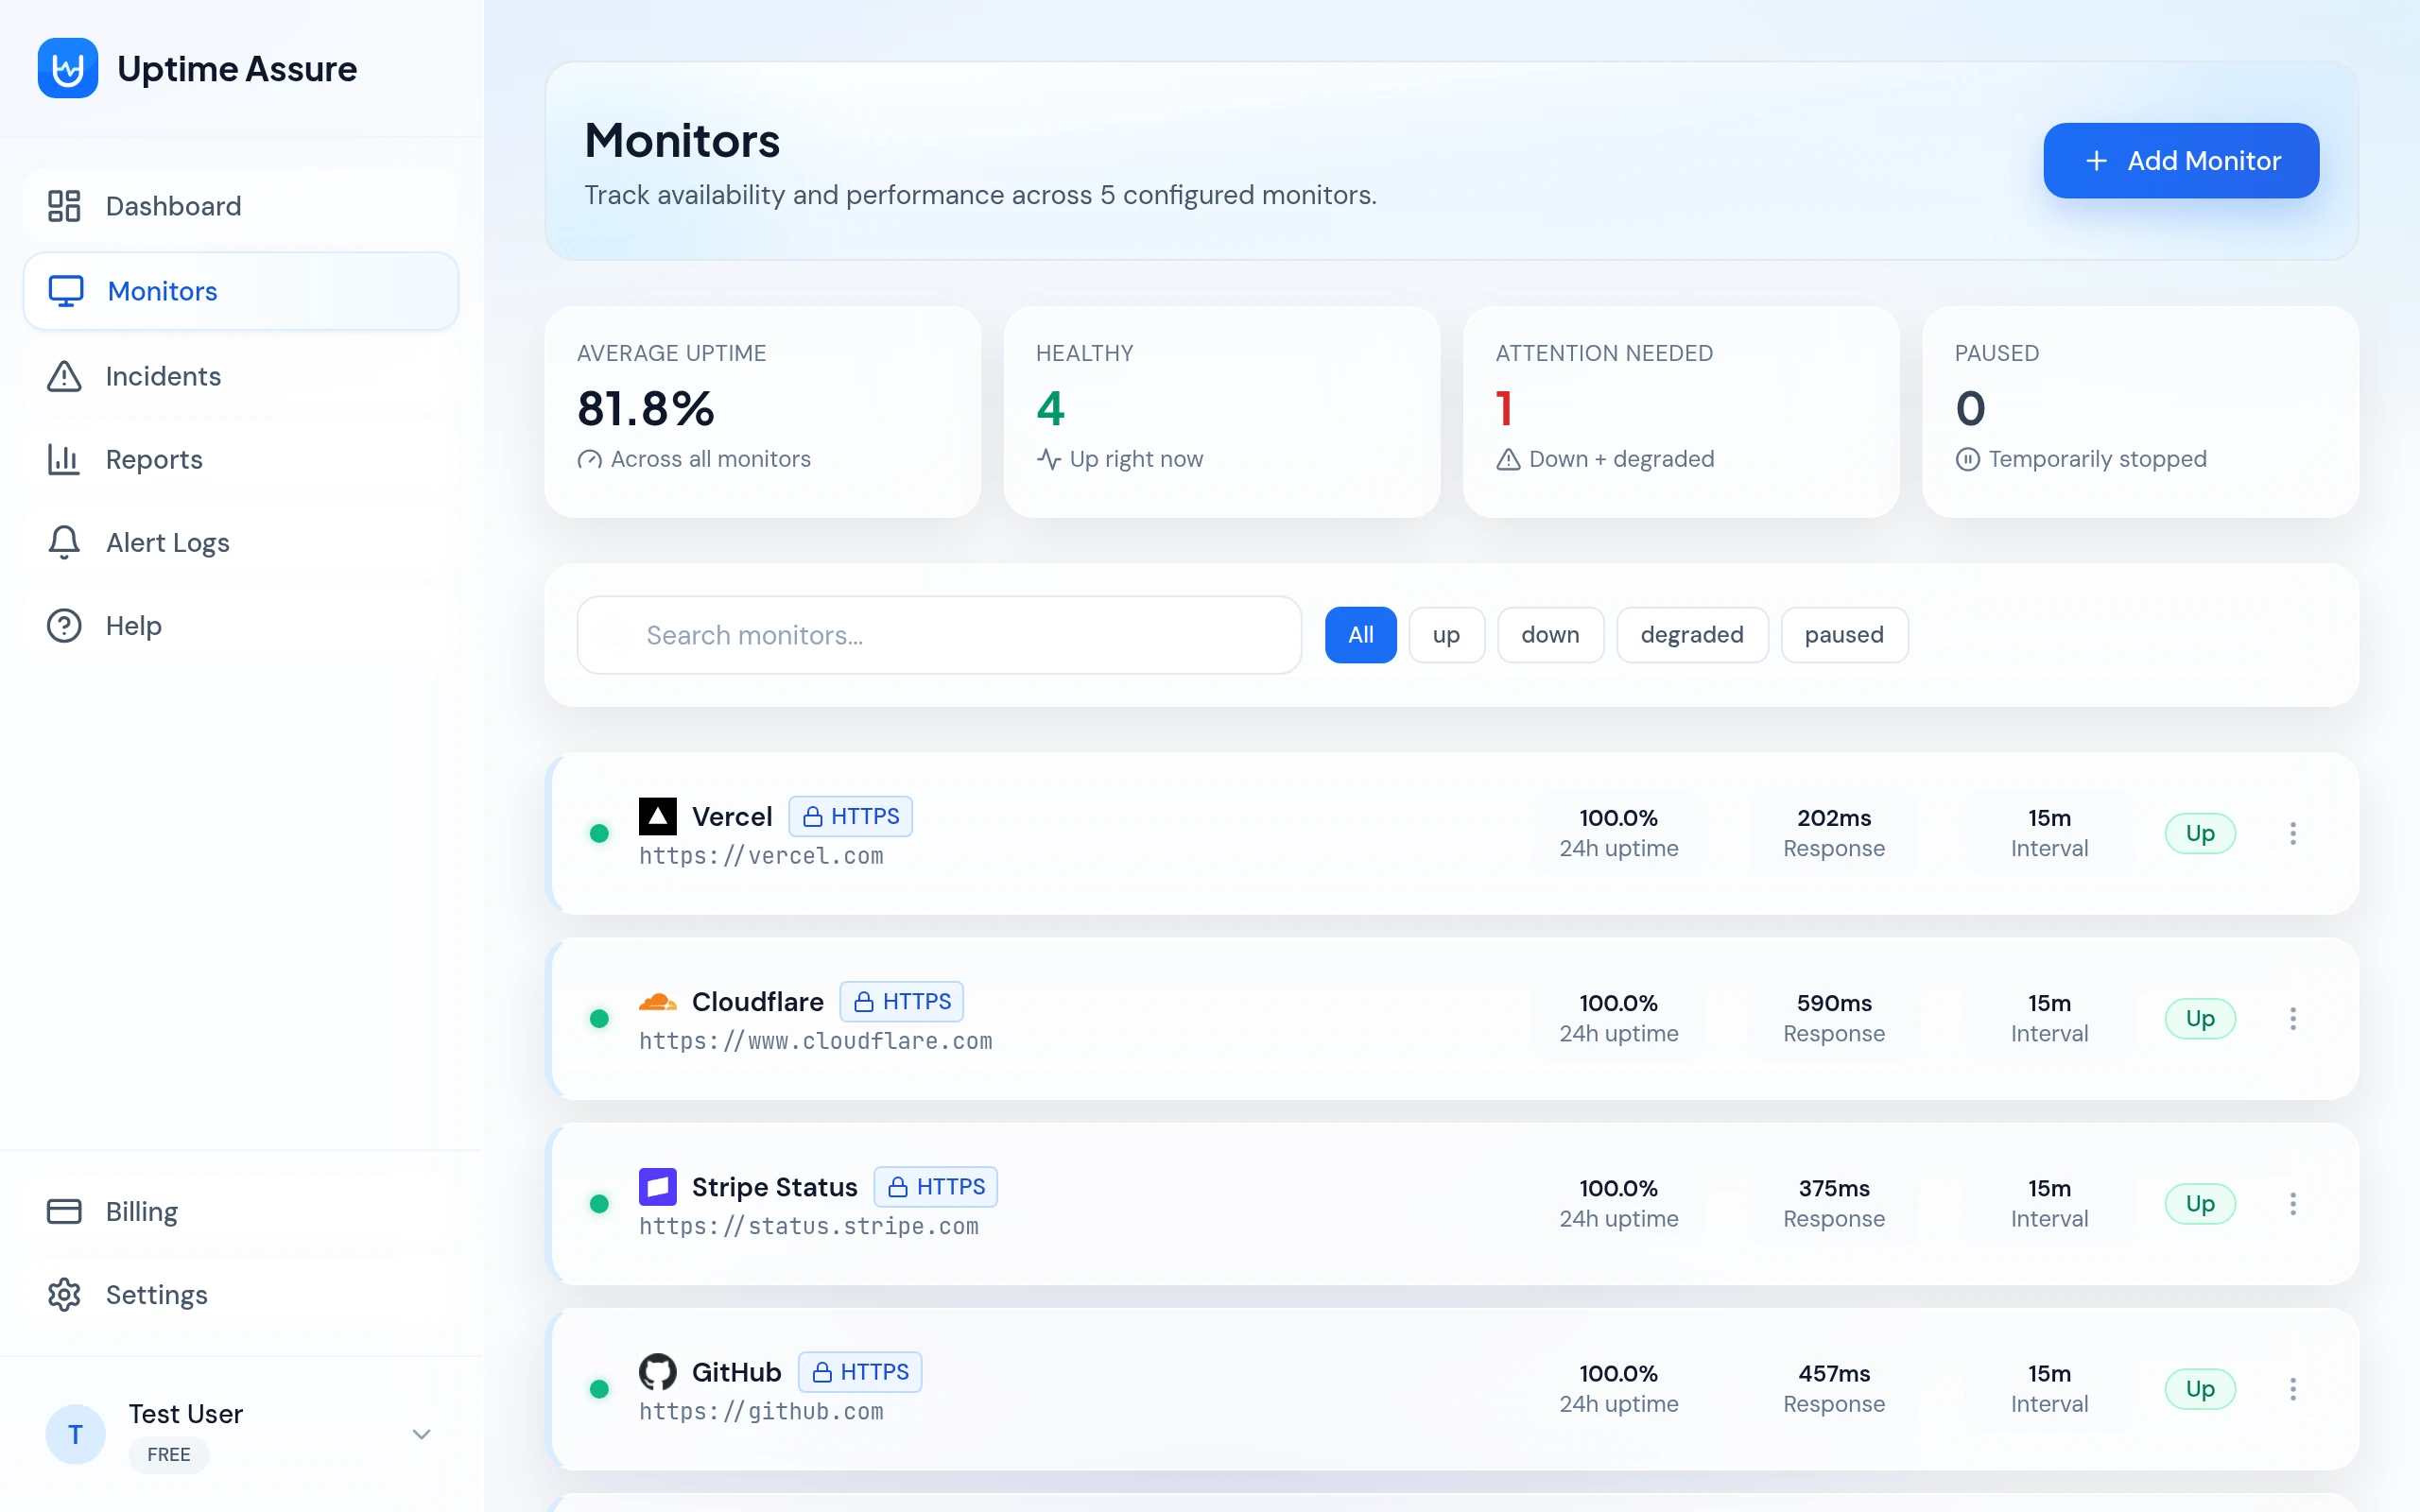The height and width of the screenshot is (1512, 2420).
Task: Open Help via the question mark icon
Action: (62, 625)
